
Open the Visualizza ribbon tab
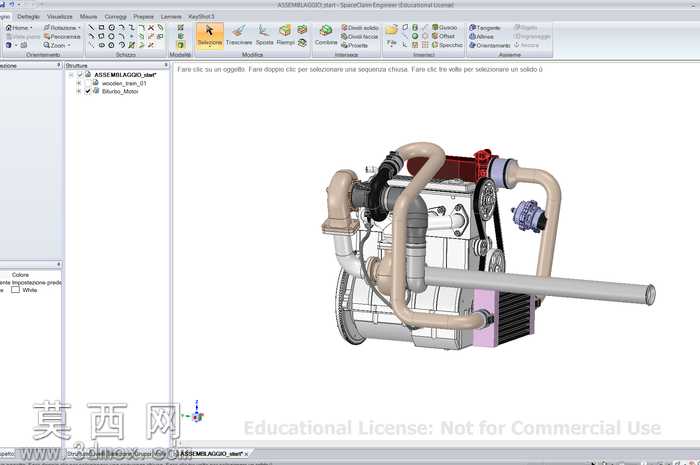click(59, 17)
